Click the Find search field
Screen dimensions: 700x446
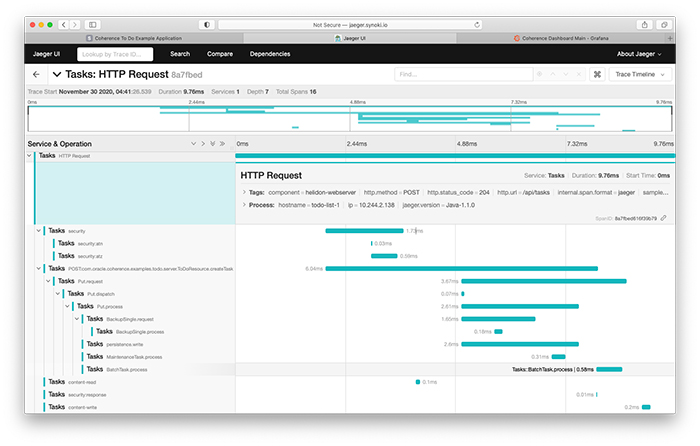point(463,74)
